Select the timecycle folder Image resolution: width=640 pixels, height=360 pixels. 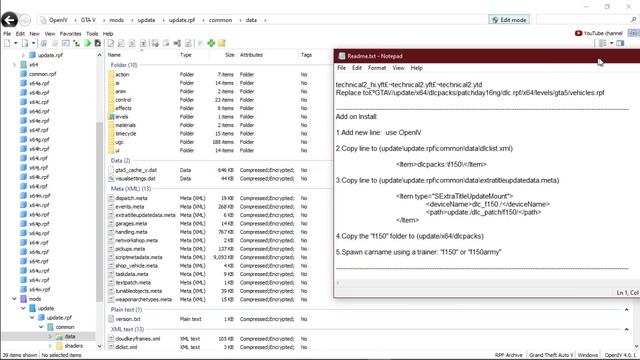[125, 133]
